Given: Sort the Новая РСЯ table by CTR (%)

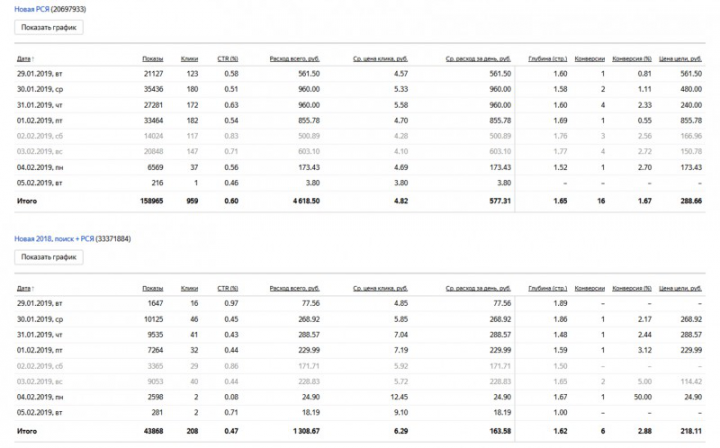Looking at the screenshot, I should [228, 59].
